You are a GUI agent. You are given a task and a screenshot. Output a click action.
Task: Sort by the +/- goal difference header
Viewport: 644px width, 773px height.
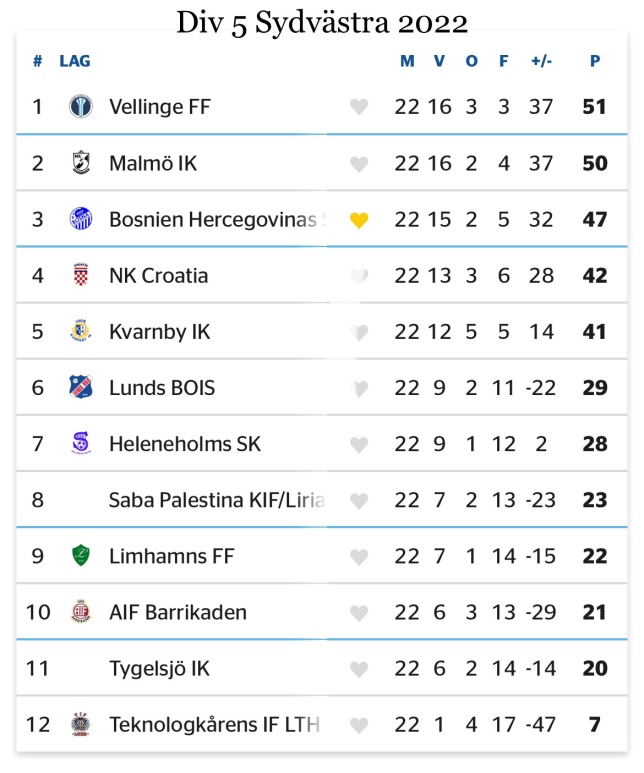tap(541, 61)
